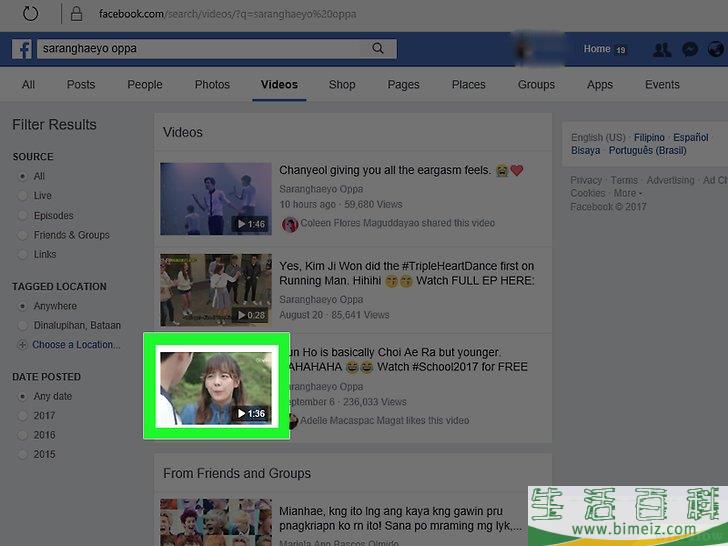Open the Privacy footer link
This screenshot has height=546, width=728.
click(x=586, y=180)
